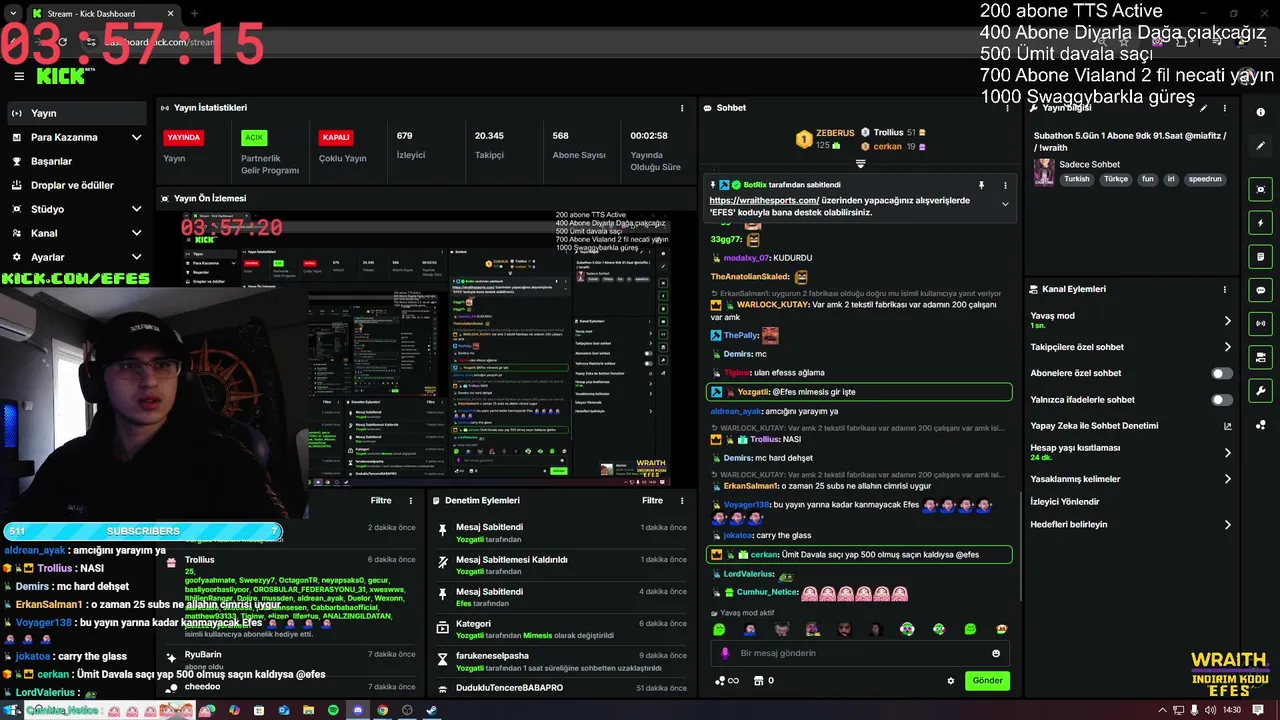
Task: Open three-dot menu of Denetim Eylemleri panel
Action: pyautogui.click(x=682, y=500)
